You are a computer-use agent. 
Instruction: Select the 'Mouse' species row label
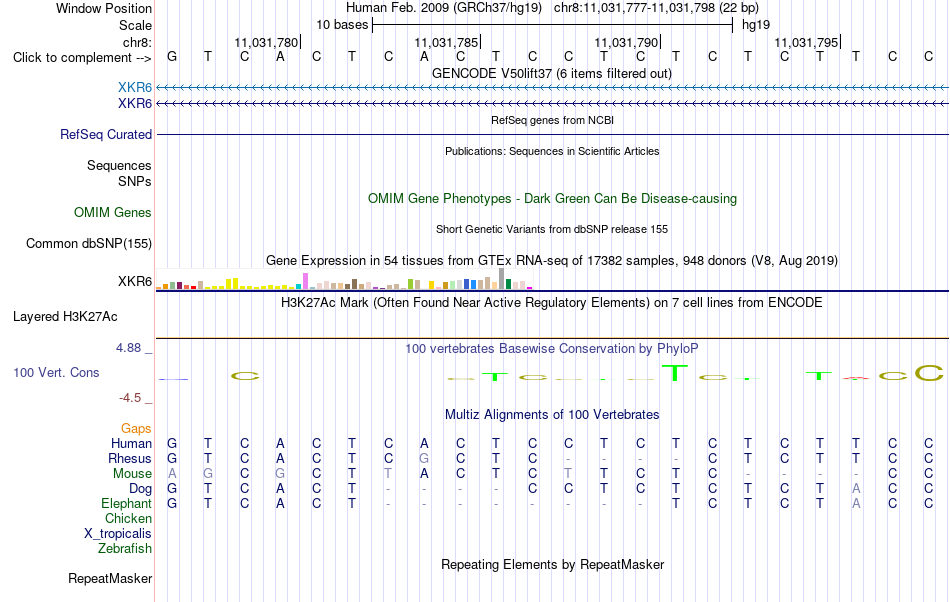tap(132, 474)
